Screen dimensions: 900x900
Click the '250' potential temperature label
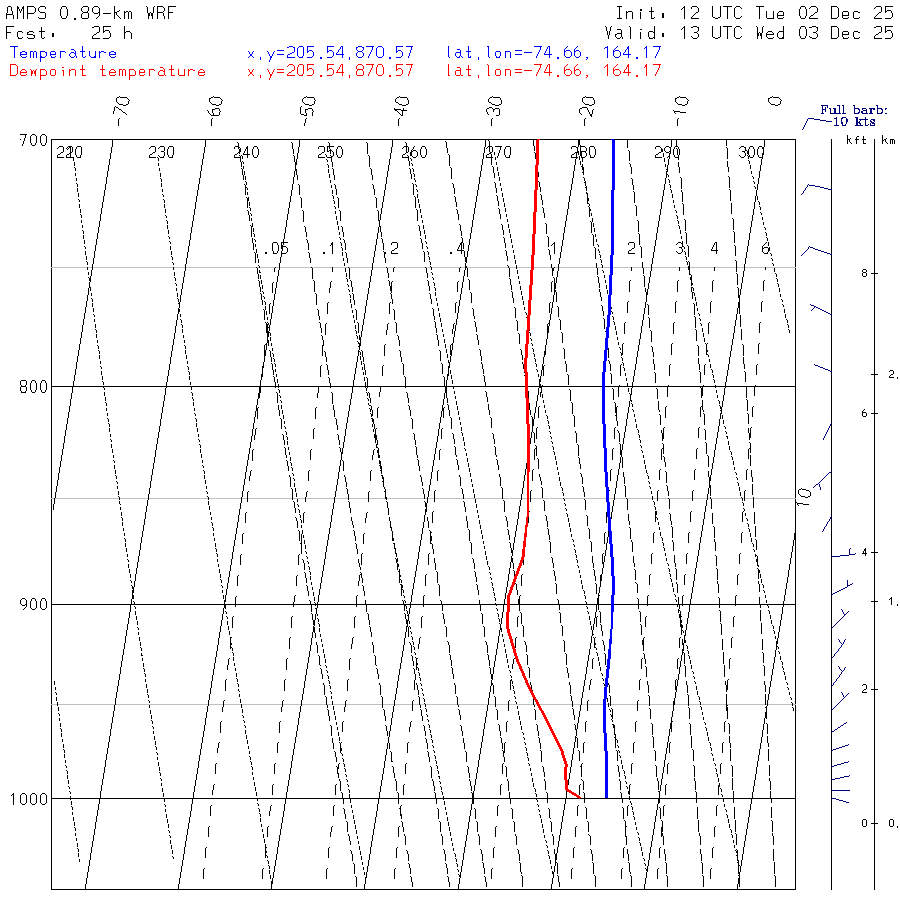tap(330, 153)
